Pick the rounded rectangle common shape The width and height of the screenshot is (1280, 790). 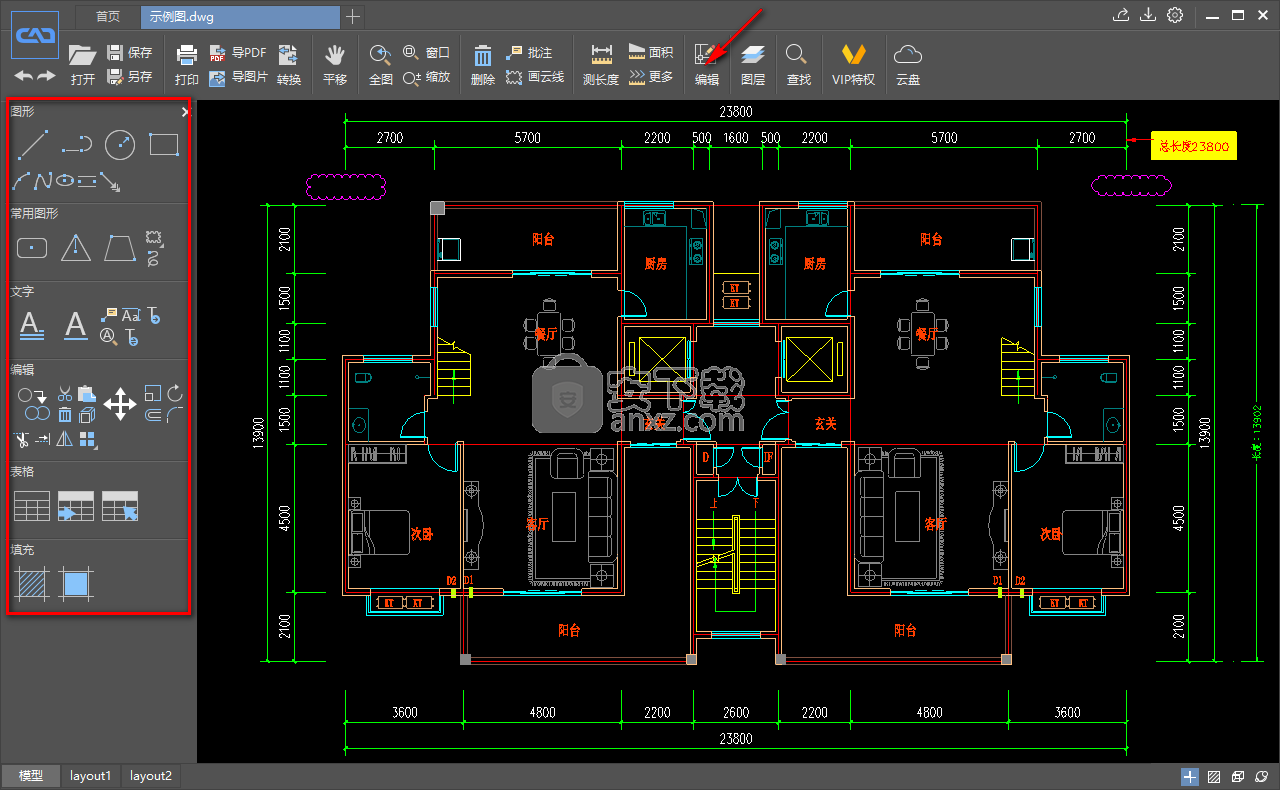[x=32, y=247]
